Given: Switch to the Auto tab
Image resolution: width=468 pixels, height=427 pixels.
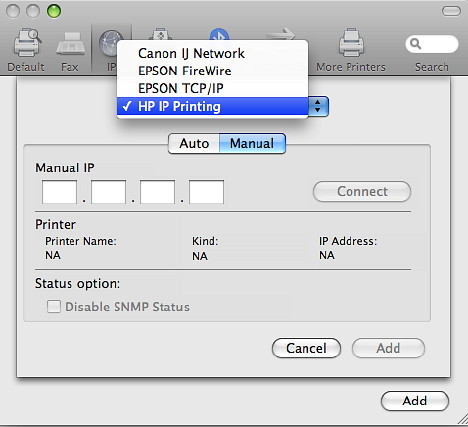Looking at the screenshot, I should 194,143.
